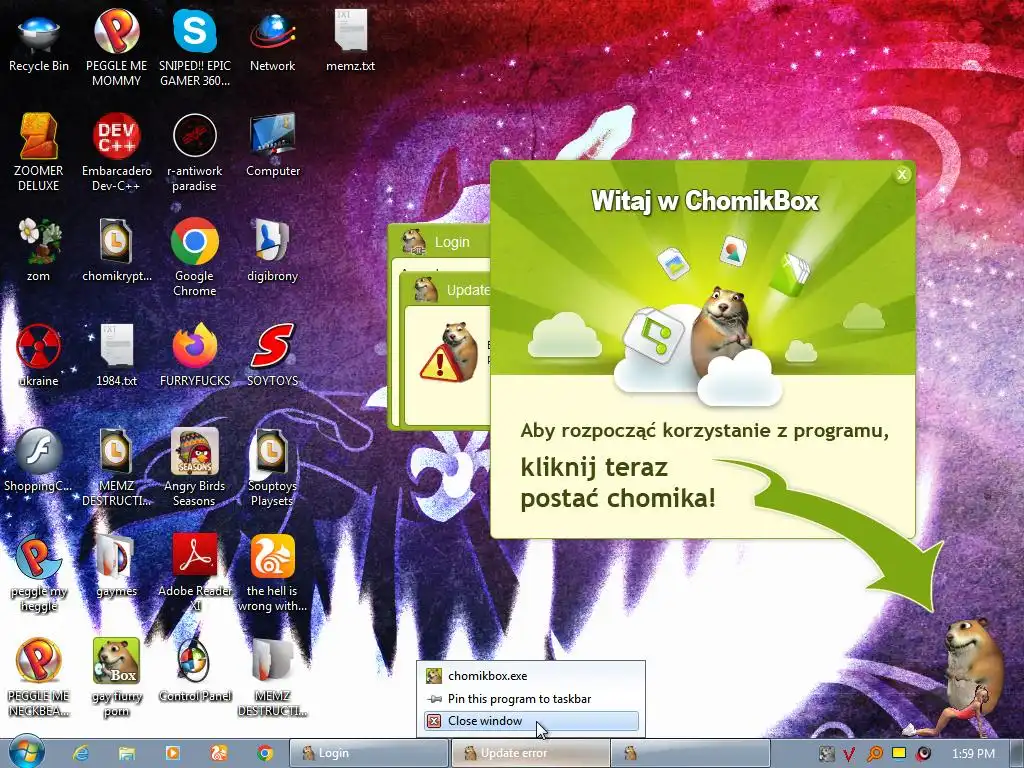Open Windows Explorer from the taskbar
The image size is (1024, 768).
[126, 753]
